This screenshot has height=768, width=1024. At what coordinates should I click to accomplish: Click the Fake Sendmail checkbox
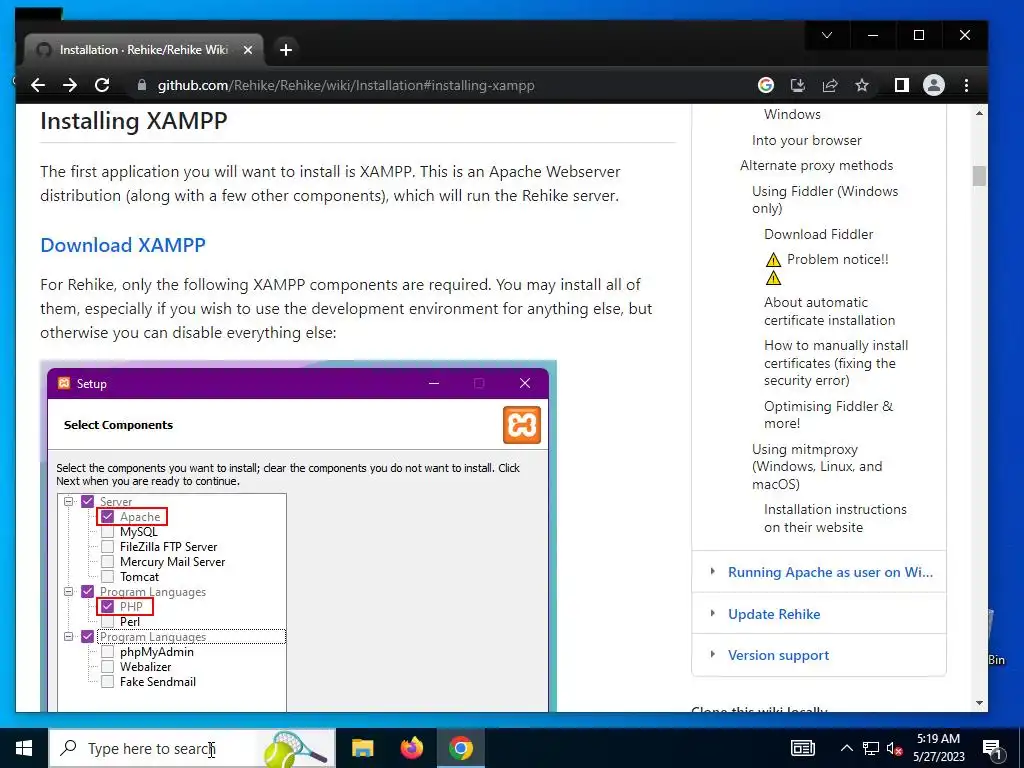107,682
